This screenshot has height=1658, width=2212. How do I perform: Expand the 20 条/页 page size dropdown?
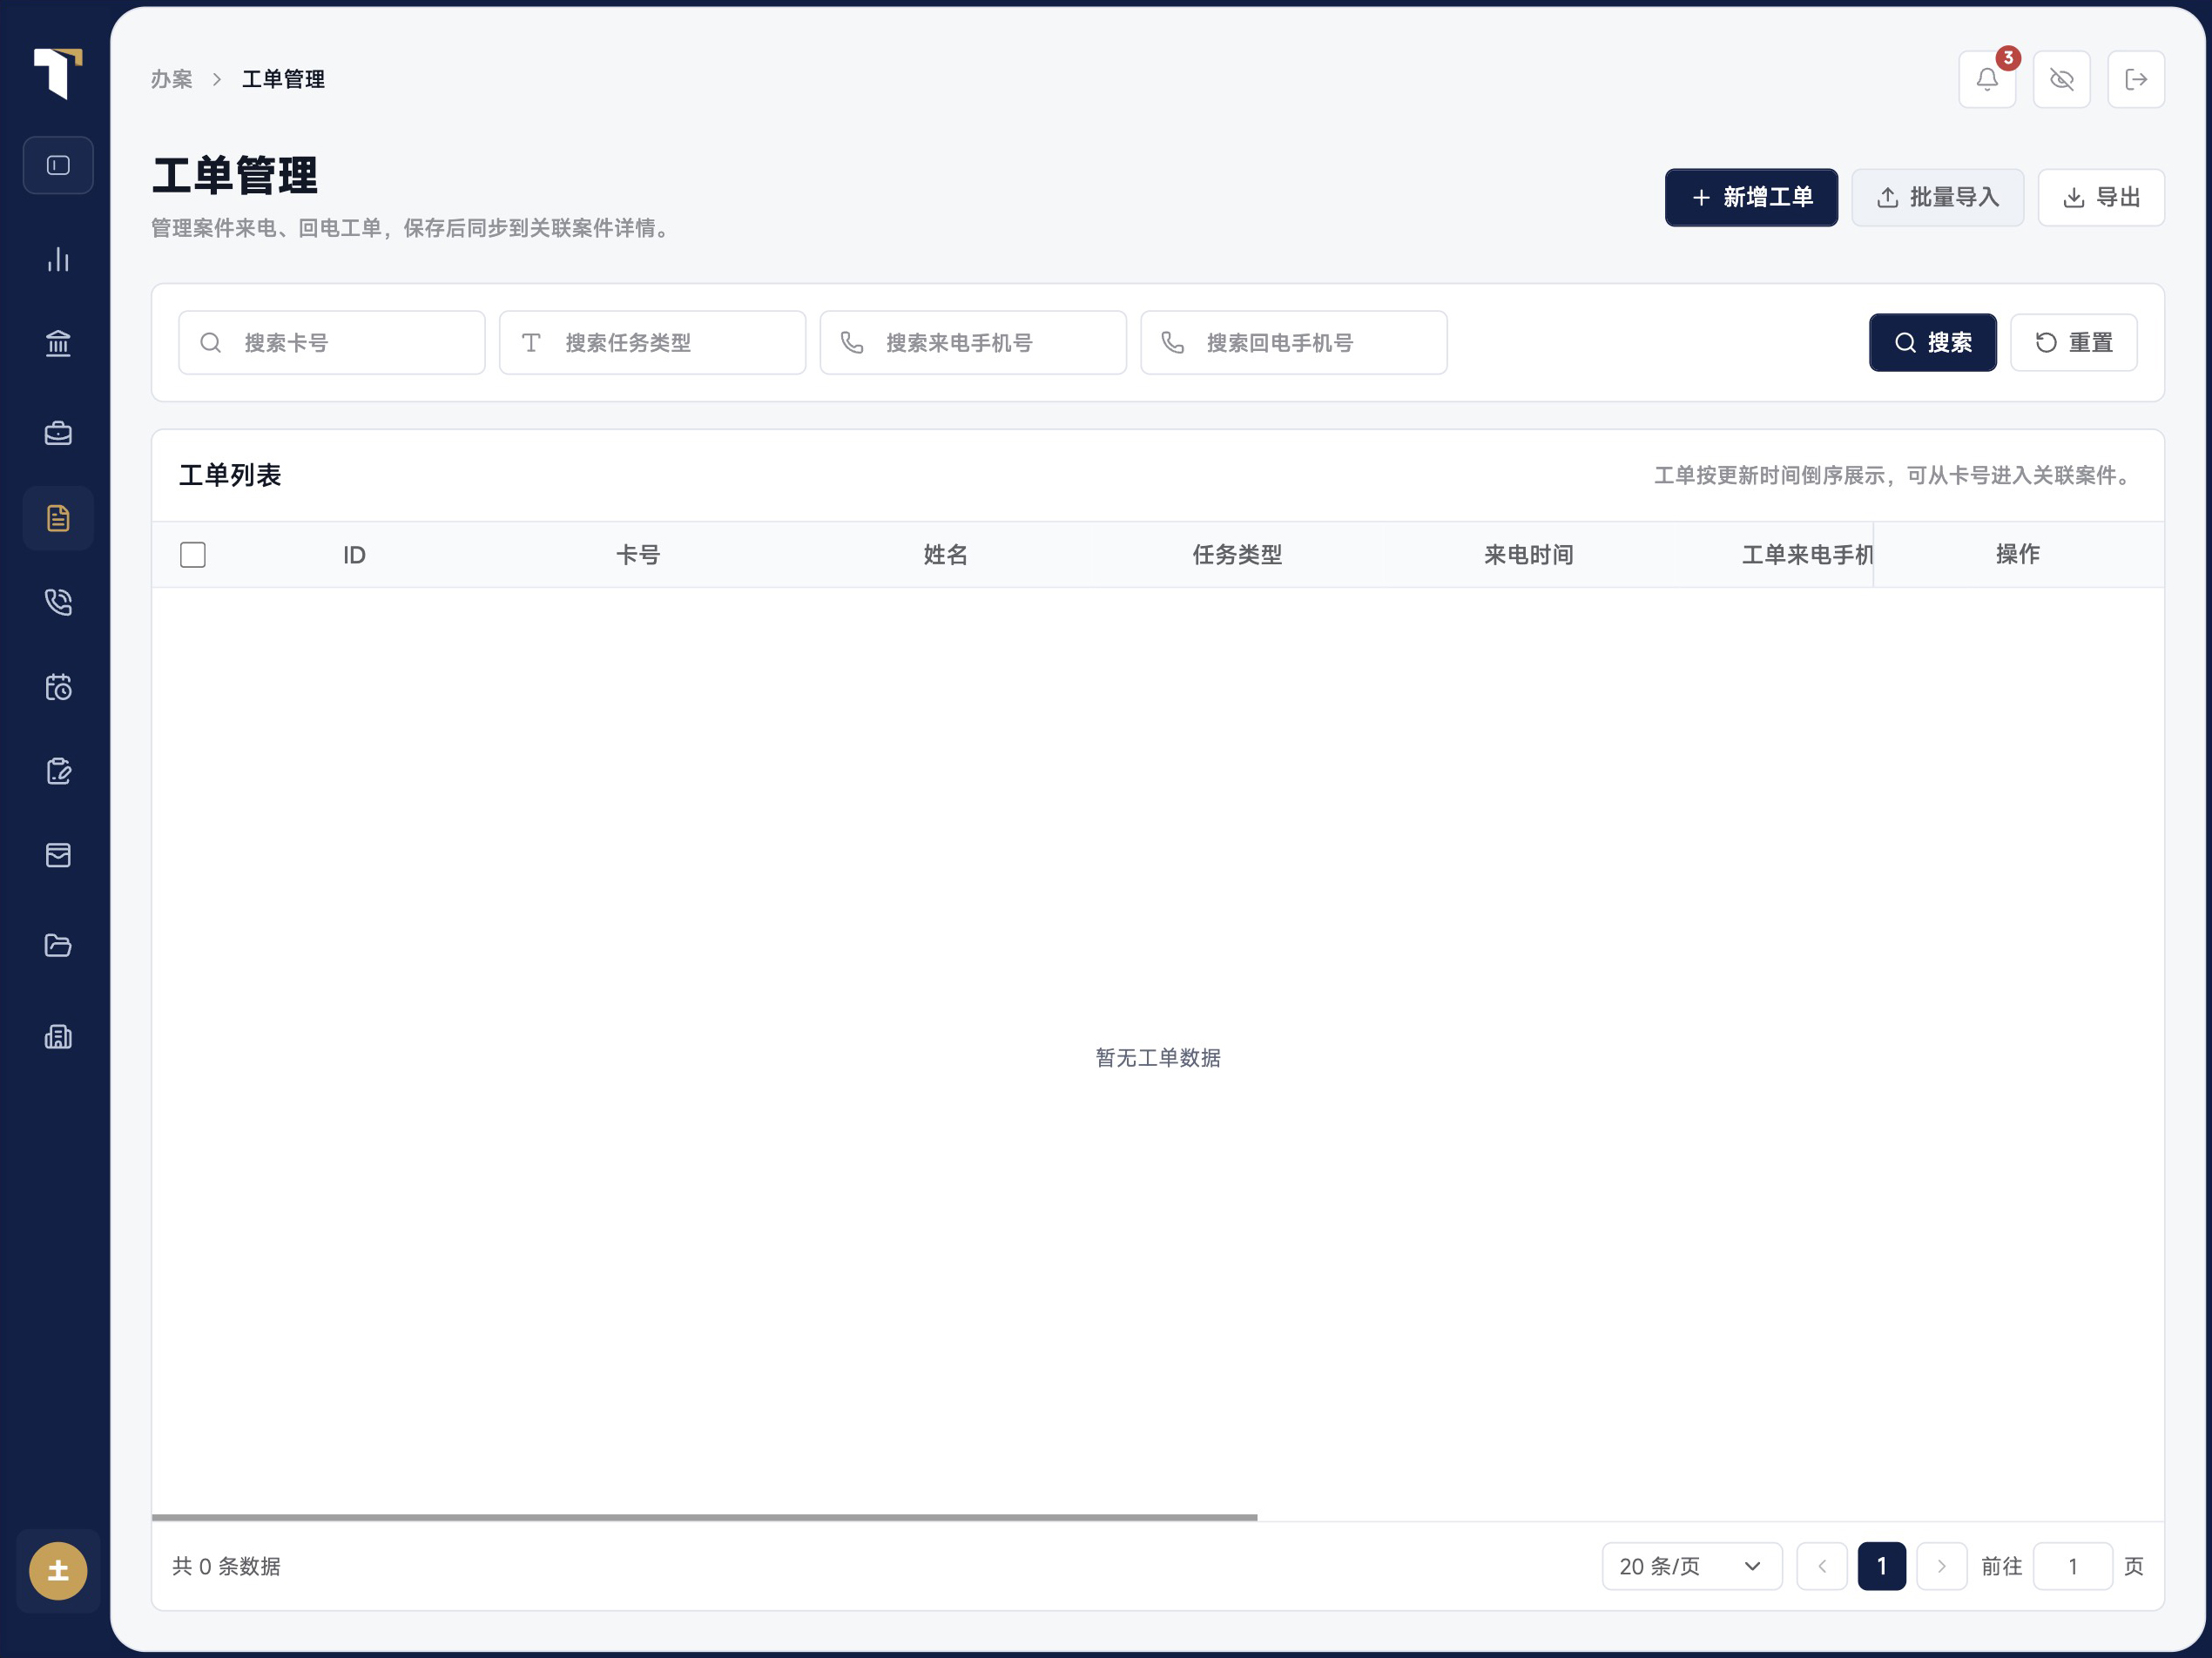[1692, 1566]
